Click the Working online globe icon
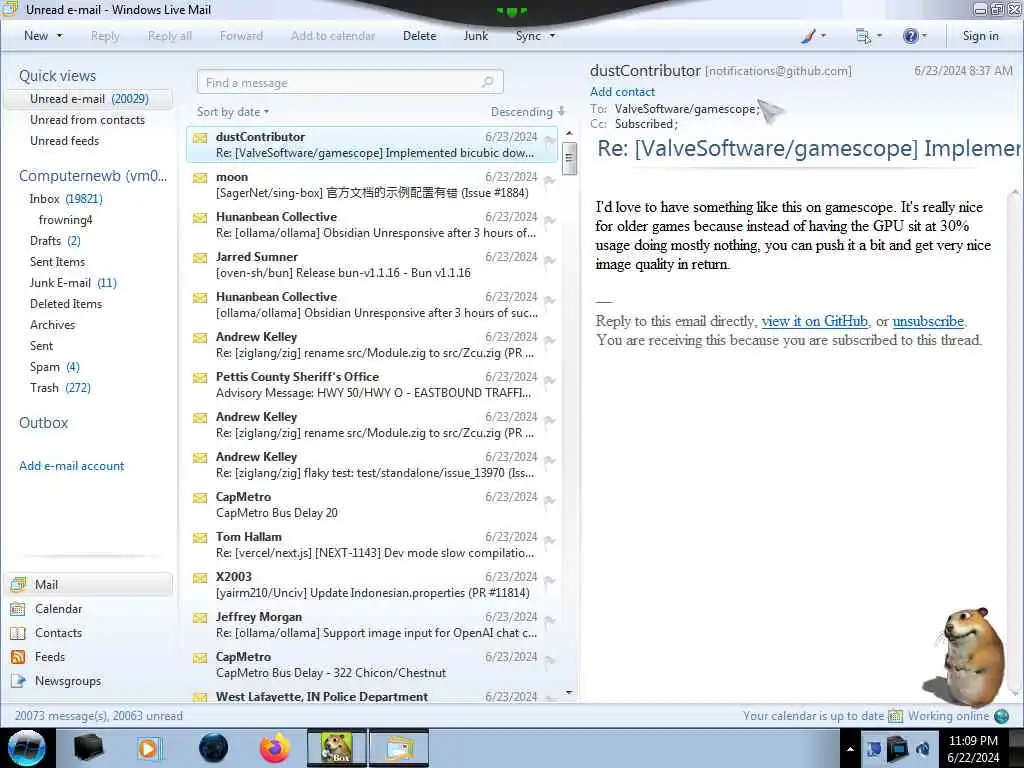 [1001, 716]
